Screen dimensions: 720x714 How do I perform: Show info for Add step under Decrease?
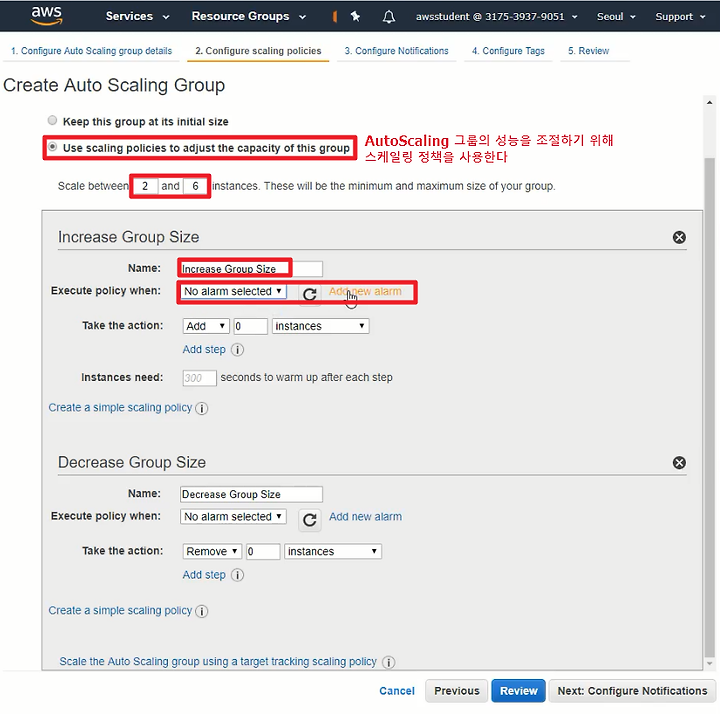pyautogui.click(x=237, y=575)
